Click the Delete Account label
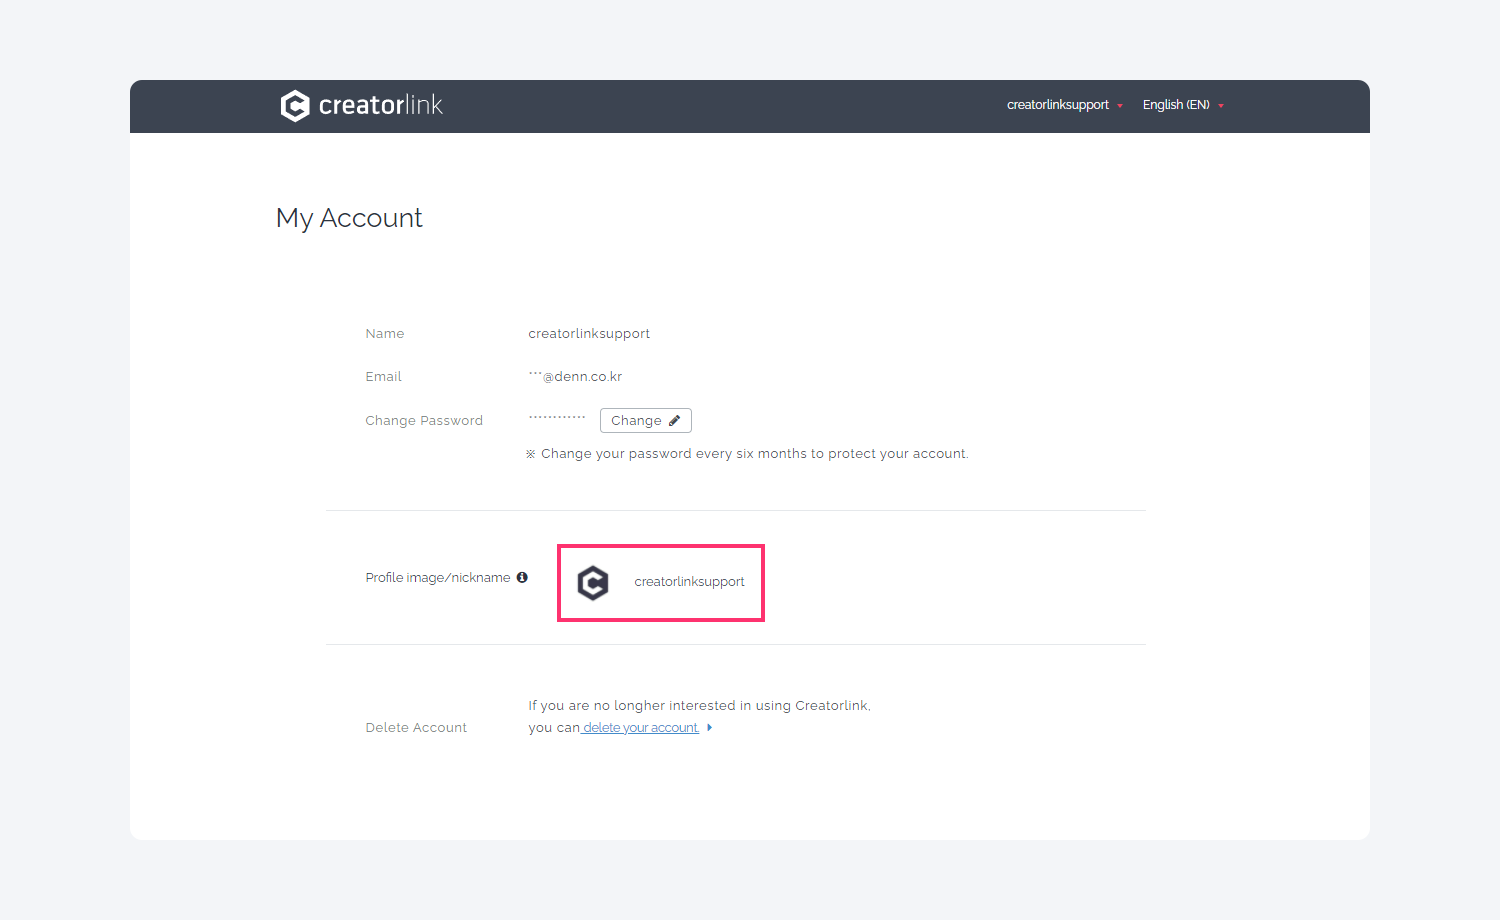The image size is (1500, 920). coord(416,728)
